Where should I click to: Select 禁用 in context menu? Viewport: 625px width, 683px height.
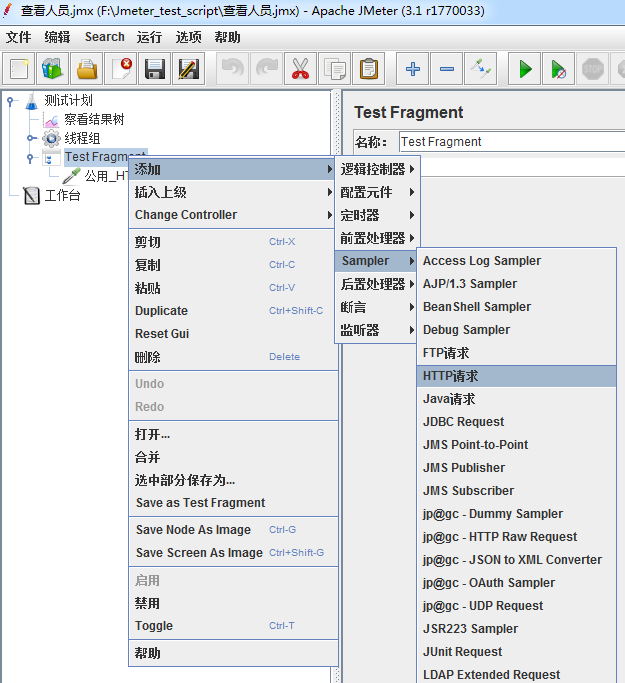[x=233, y=603]
